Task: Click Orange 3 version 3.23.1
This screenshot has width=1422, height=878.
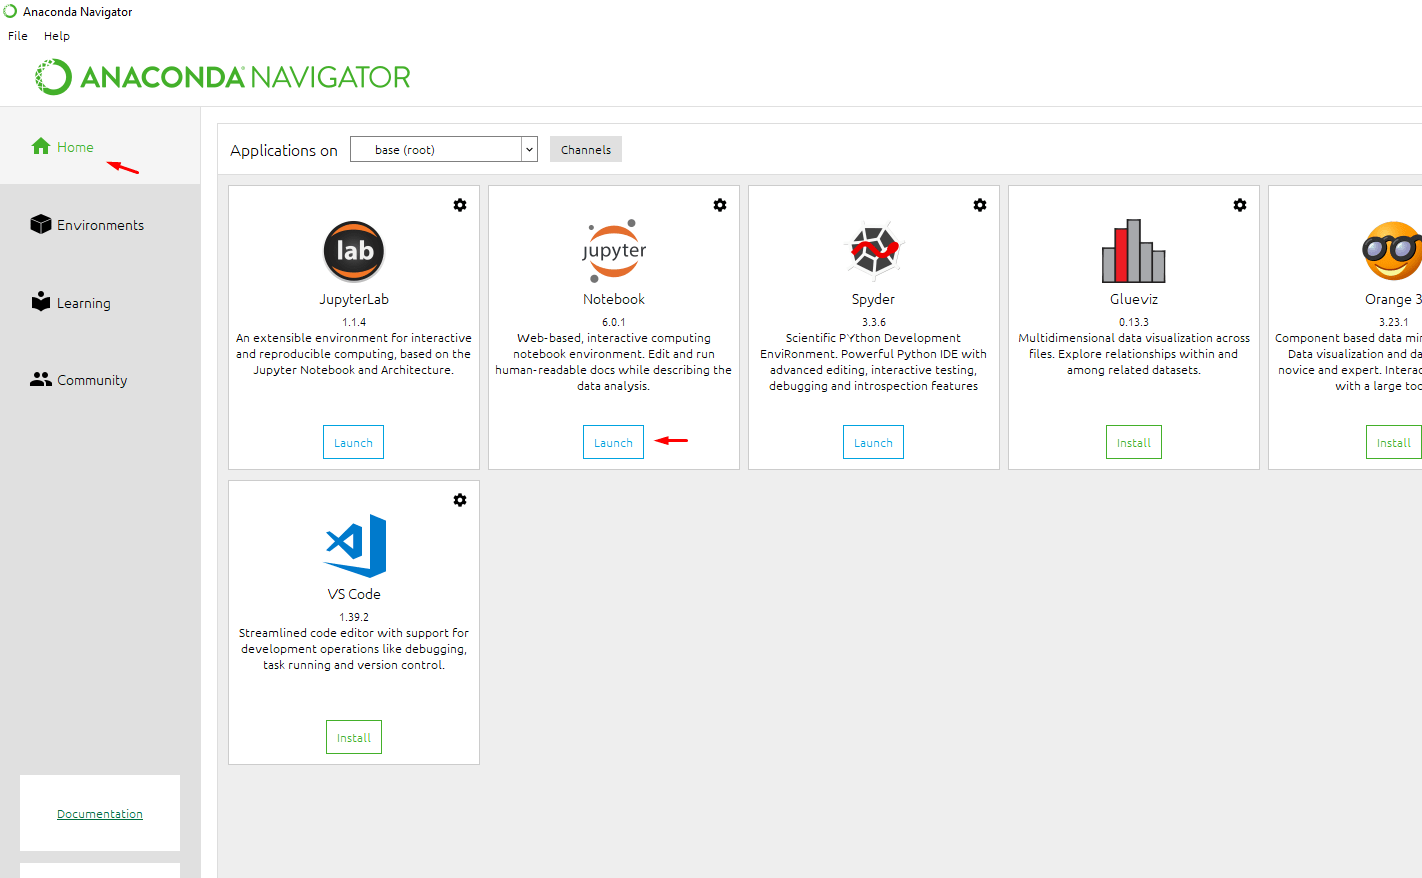Action: click(x=1394, y=322)
